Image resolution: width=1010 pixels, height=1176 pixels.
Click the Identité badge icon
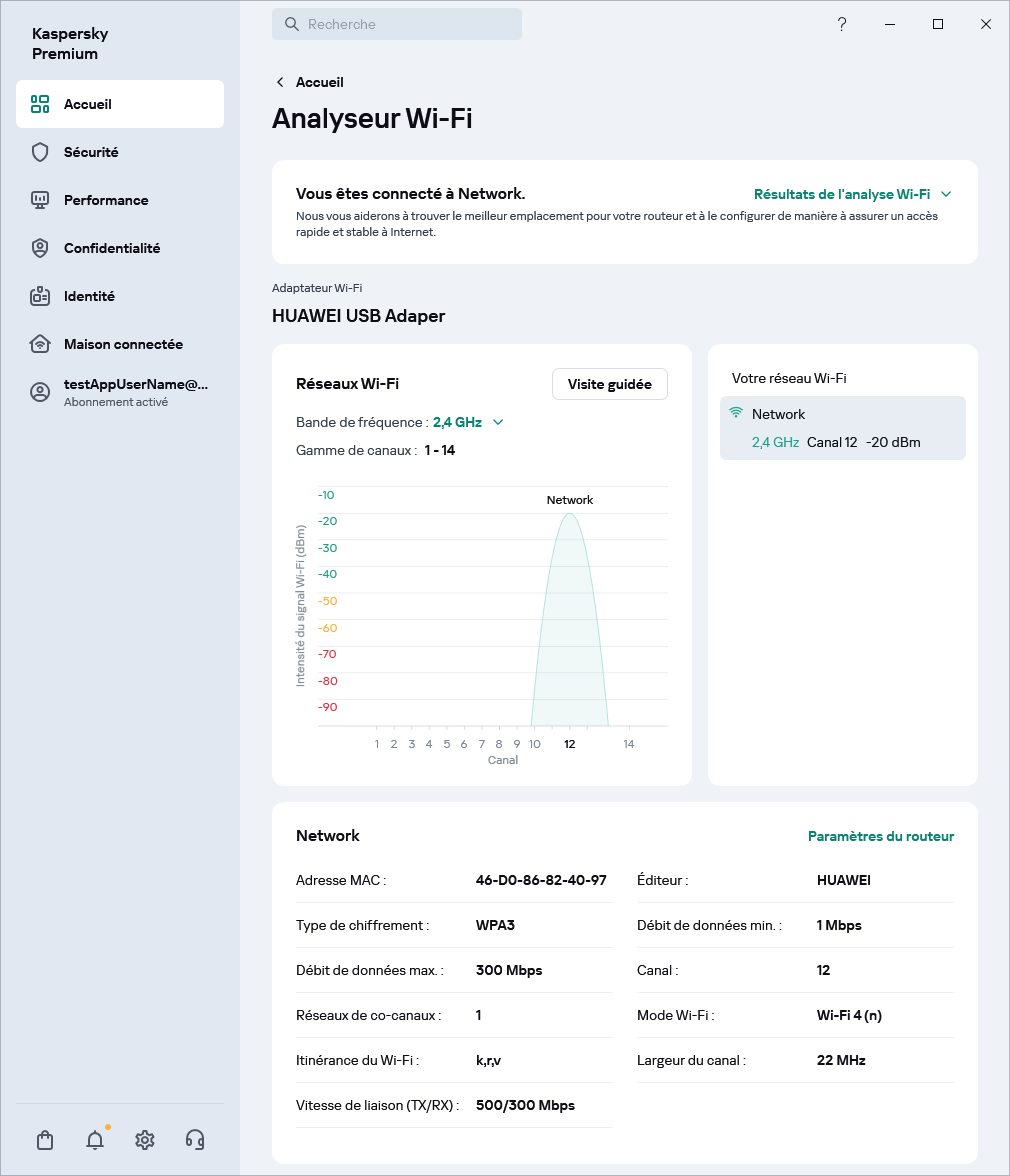tap(40, 296)
